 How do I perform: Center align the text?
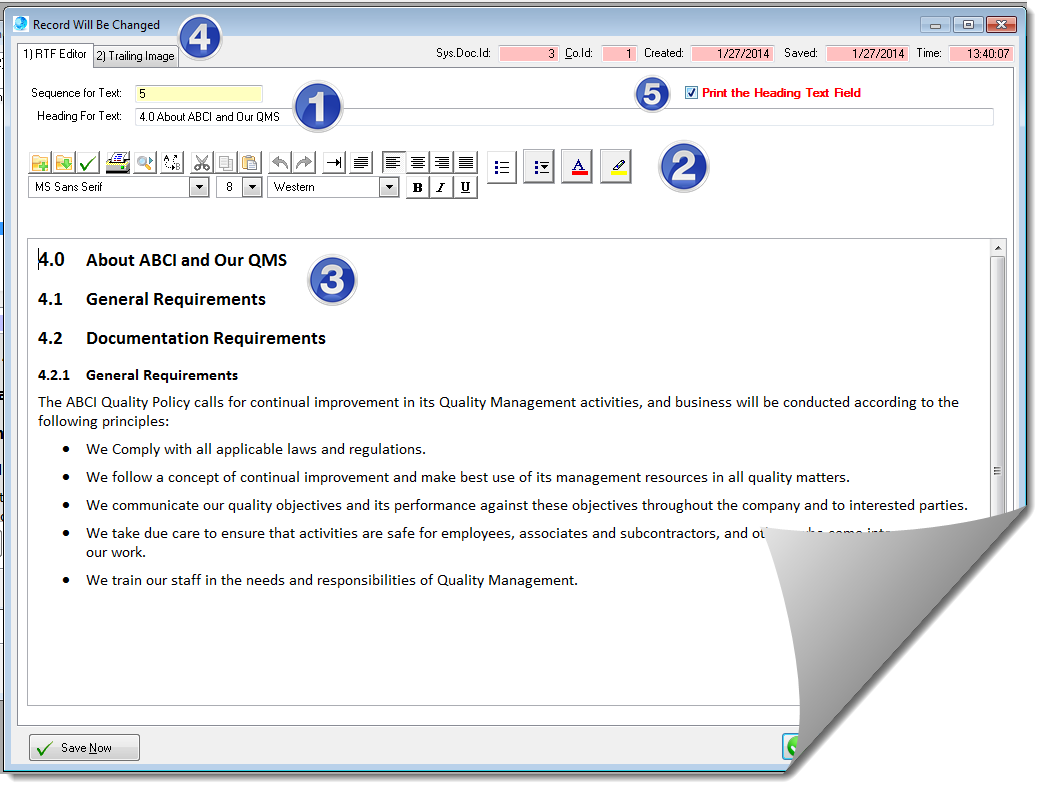[417, 162]
